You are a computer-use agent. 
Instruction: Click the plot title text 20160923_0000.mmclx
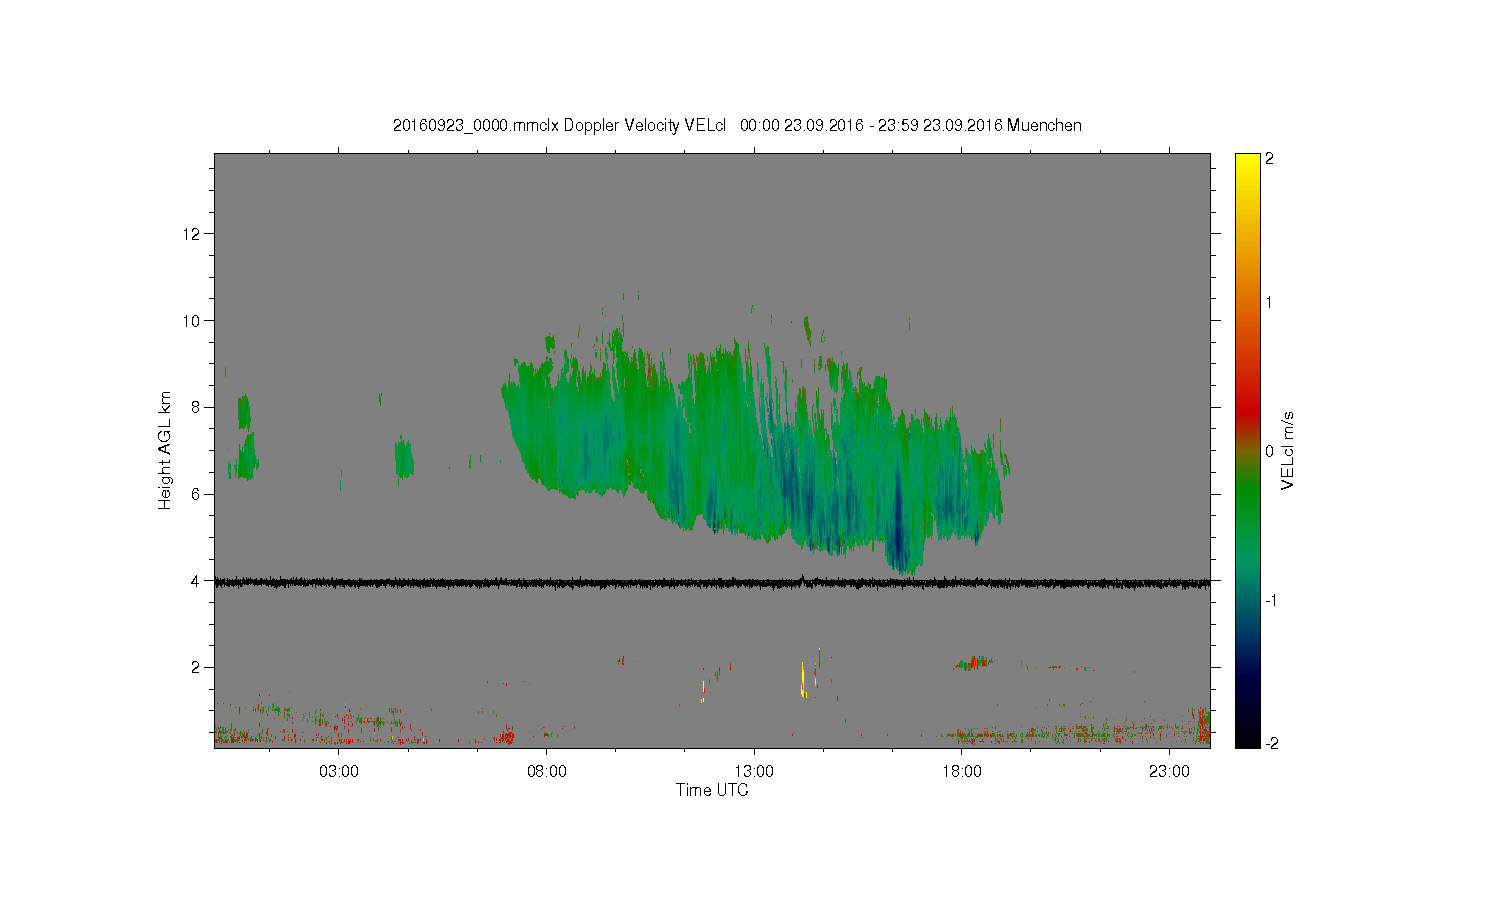pyautogui.click(x=476, y=126)
